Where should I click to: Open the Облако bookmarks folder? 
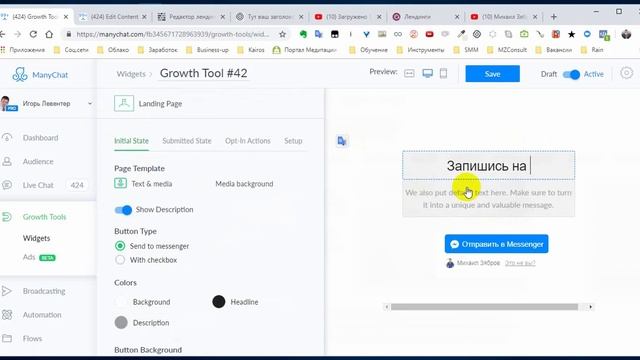pyautogui.click(x=113, y=50)
